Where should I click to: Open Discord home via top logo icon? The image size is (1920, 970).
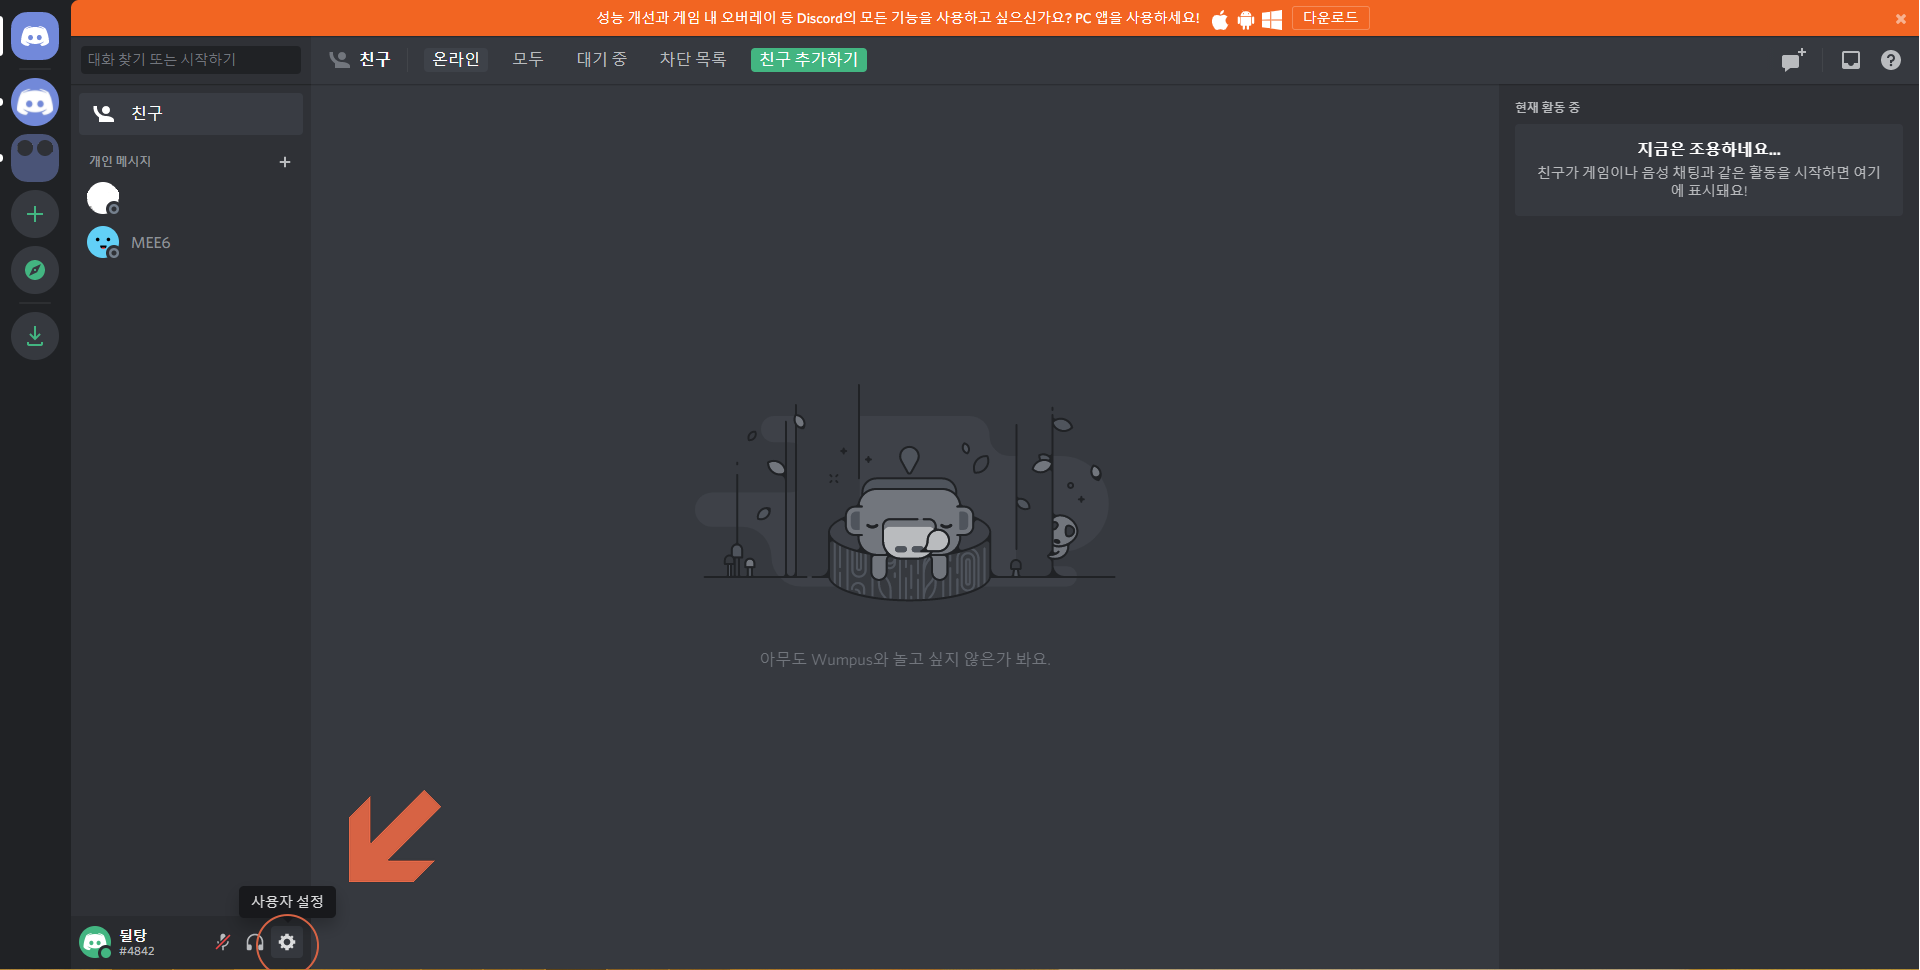pos(35,37)
